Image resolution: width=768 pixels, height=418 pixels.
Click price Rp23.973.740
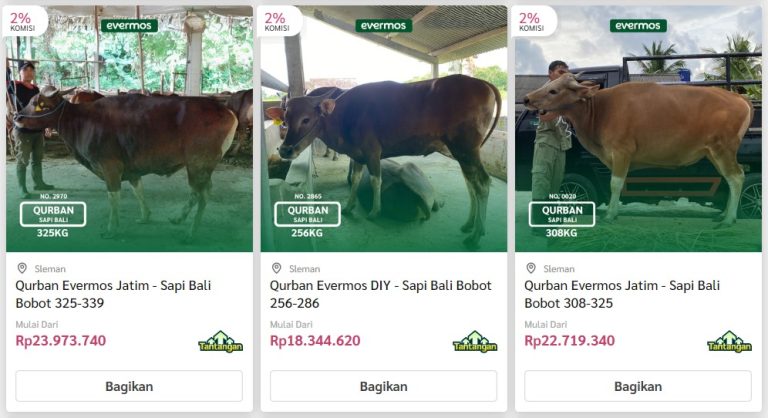[61, 341]
